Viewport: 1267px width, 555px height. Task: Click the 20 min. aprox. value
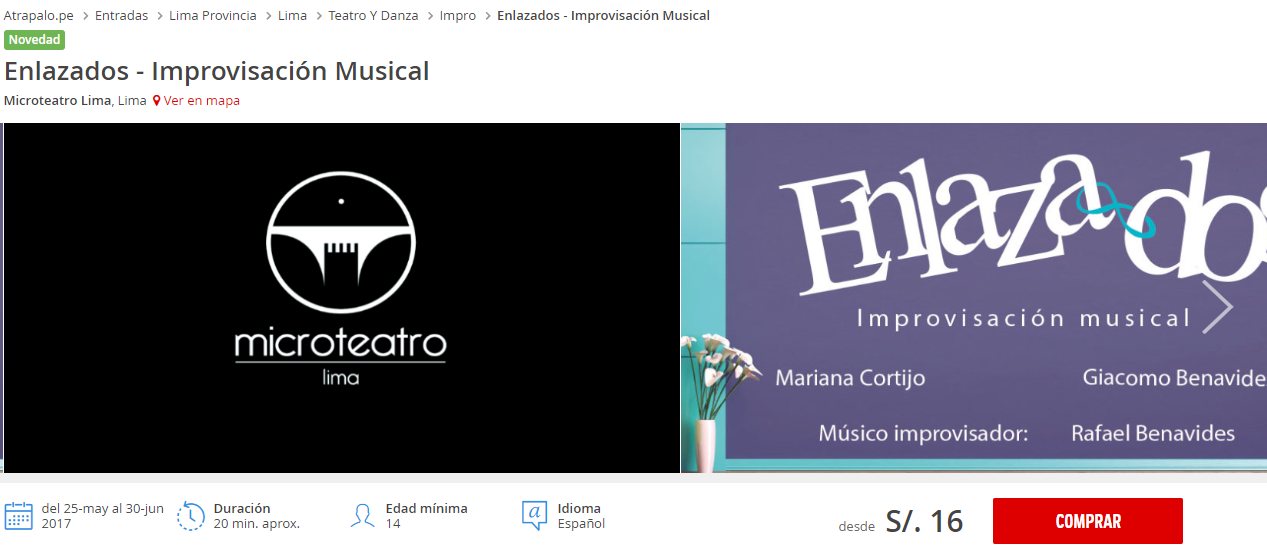[257, 523]
